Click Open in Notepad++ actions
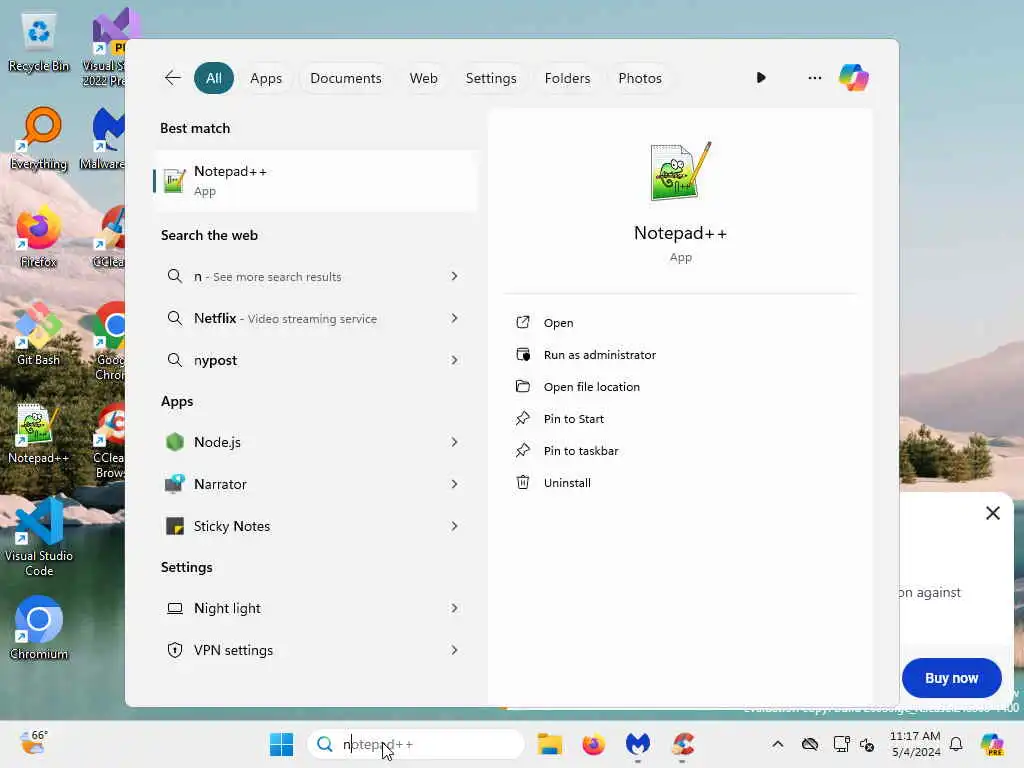 point(680,323)
